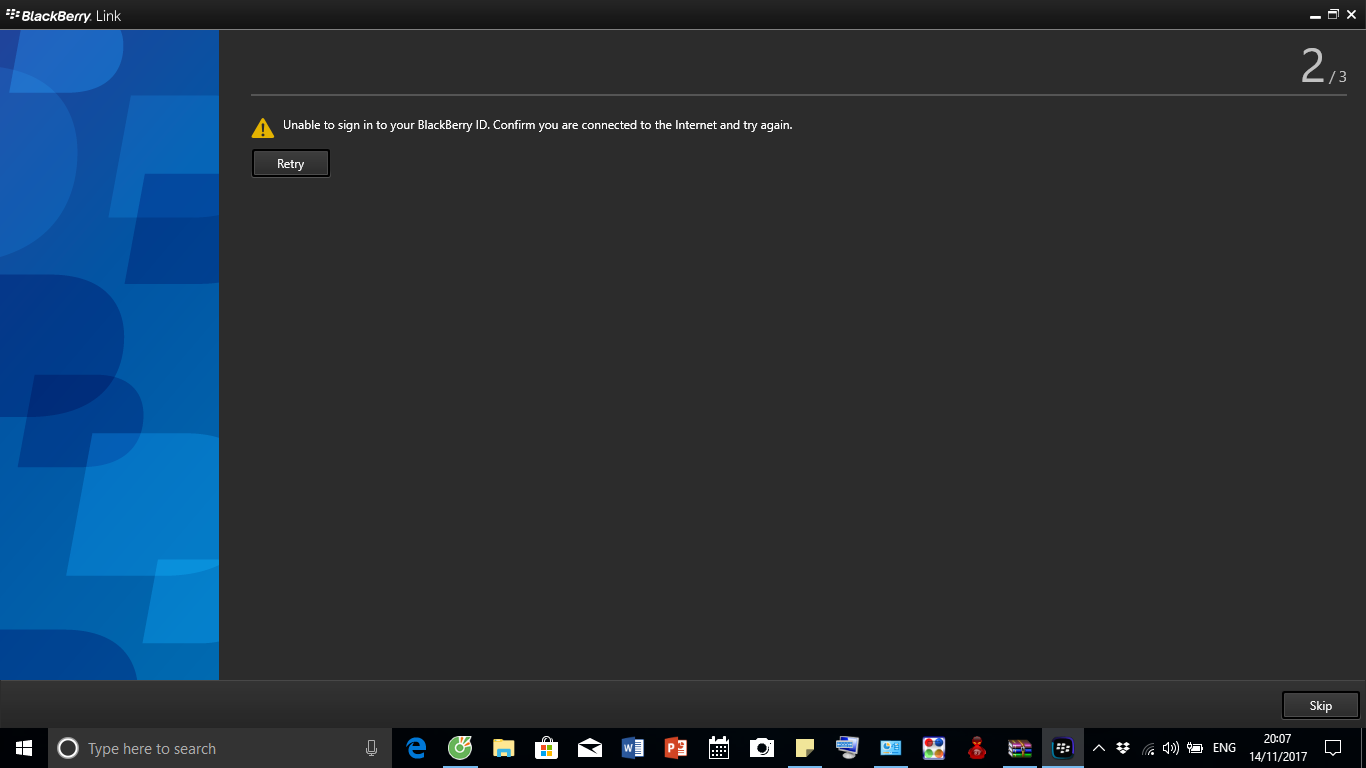Restore down the BlackBerry Link window
The width and height of the screenshot is (1366, 768).
(1333, 15)
